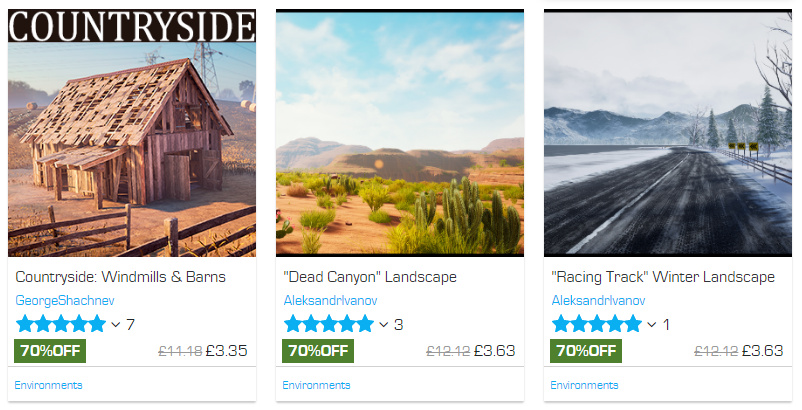The width and height of the screenshot is (802, 410).
Task: Click star rating of Racing Track Winter Landscape
Action: 597,324
